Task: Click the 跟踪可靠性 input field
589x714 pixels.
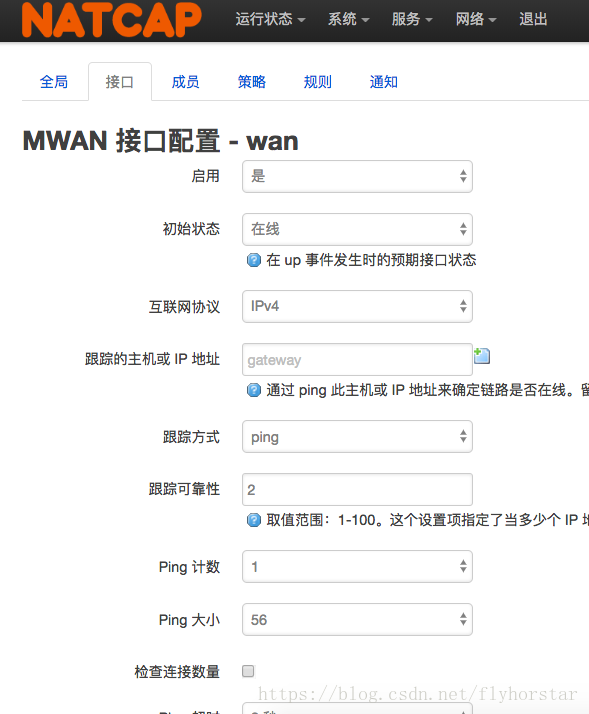Action: [357, 490]
